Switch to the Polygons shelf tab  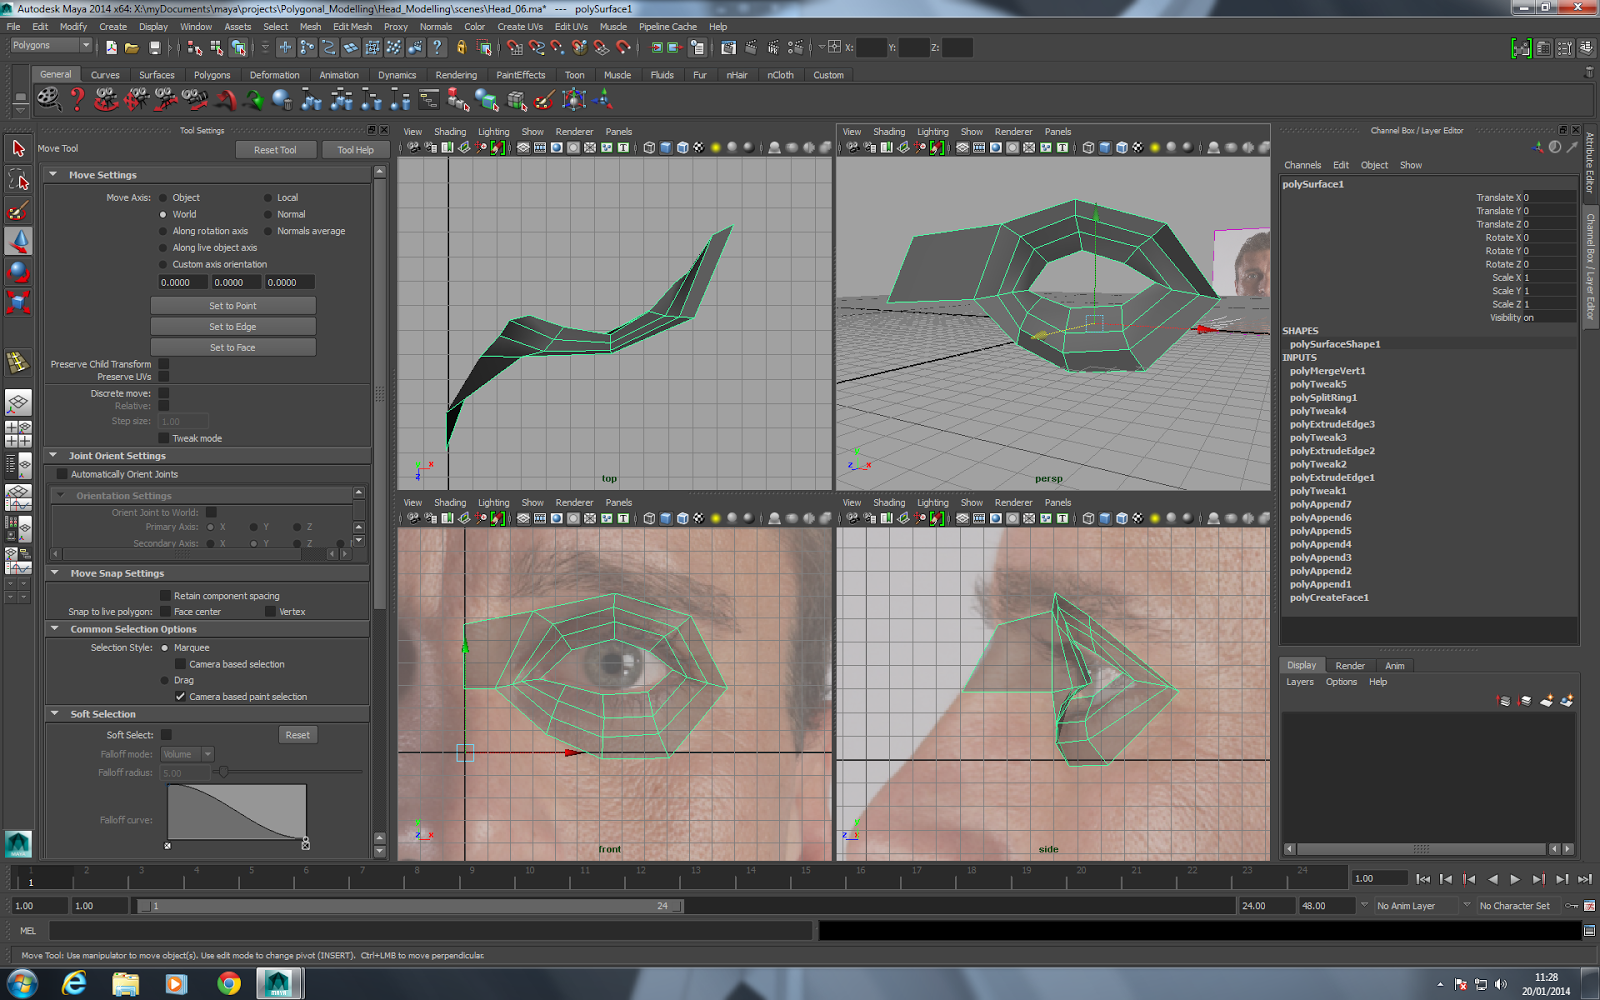click(x=212, y=75)
